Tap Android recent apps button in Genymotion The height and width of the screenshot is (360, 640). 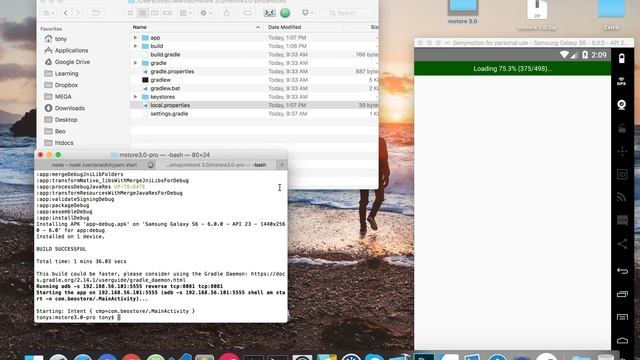(x=622, y=293)
